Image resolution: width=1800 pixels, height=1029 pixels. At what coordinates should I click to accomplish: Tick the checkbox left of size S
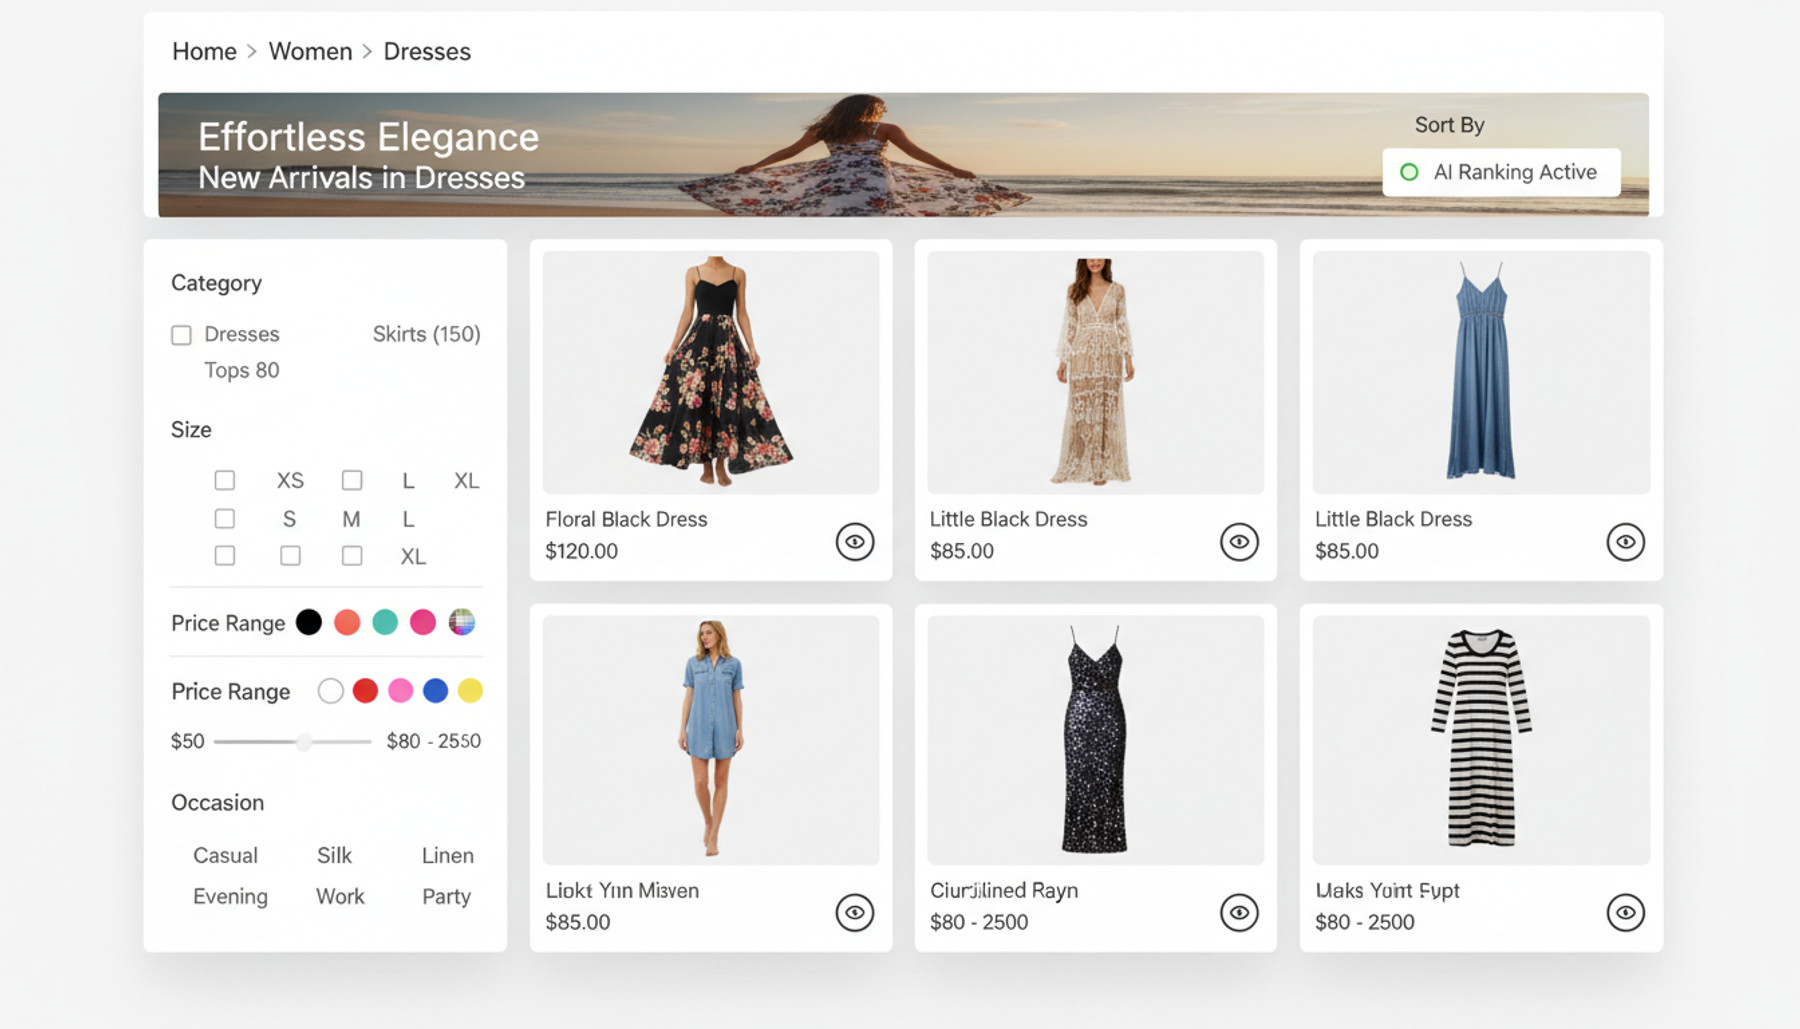(x=225, y=519)
